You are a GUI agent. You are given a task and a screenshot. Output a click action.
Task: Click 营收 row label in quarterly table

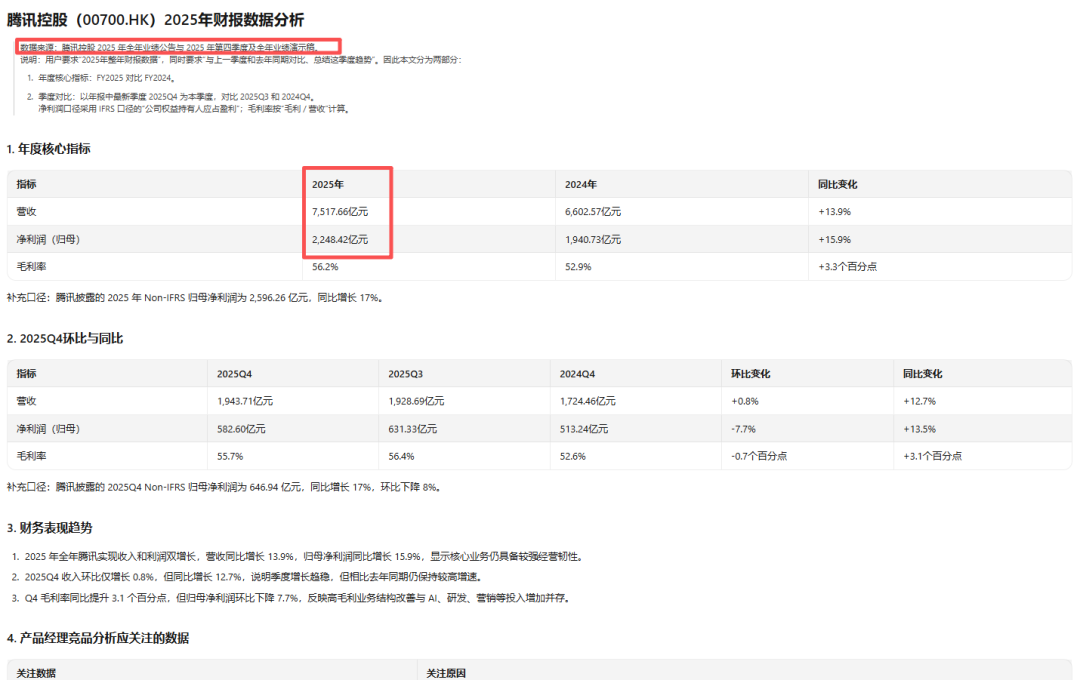(26, 401)
